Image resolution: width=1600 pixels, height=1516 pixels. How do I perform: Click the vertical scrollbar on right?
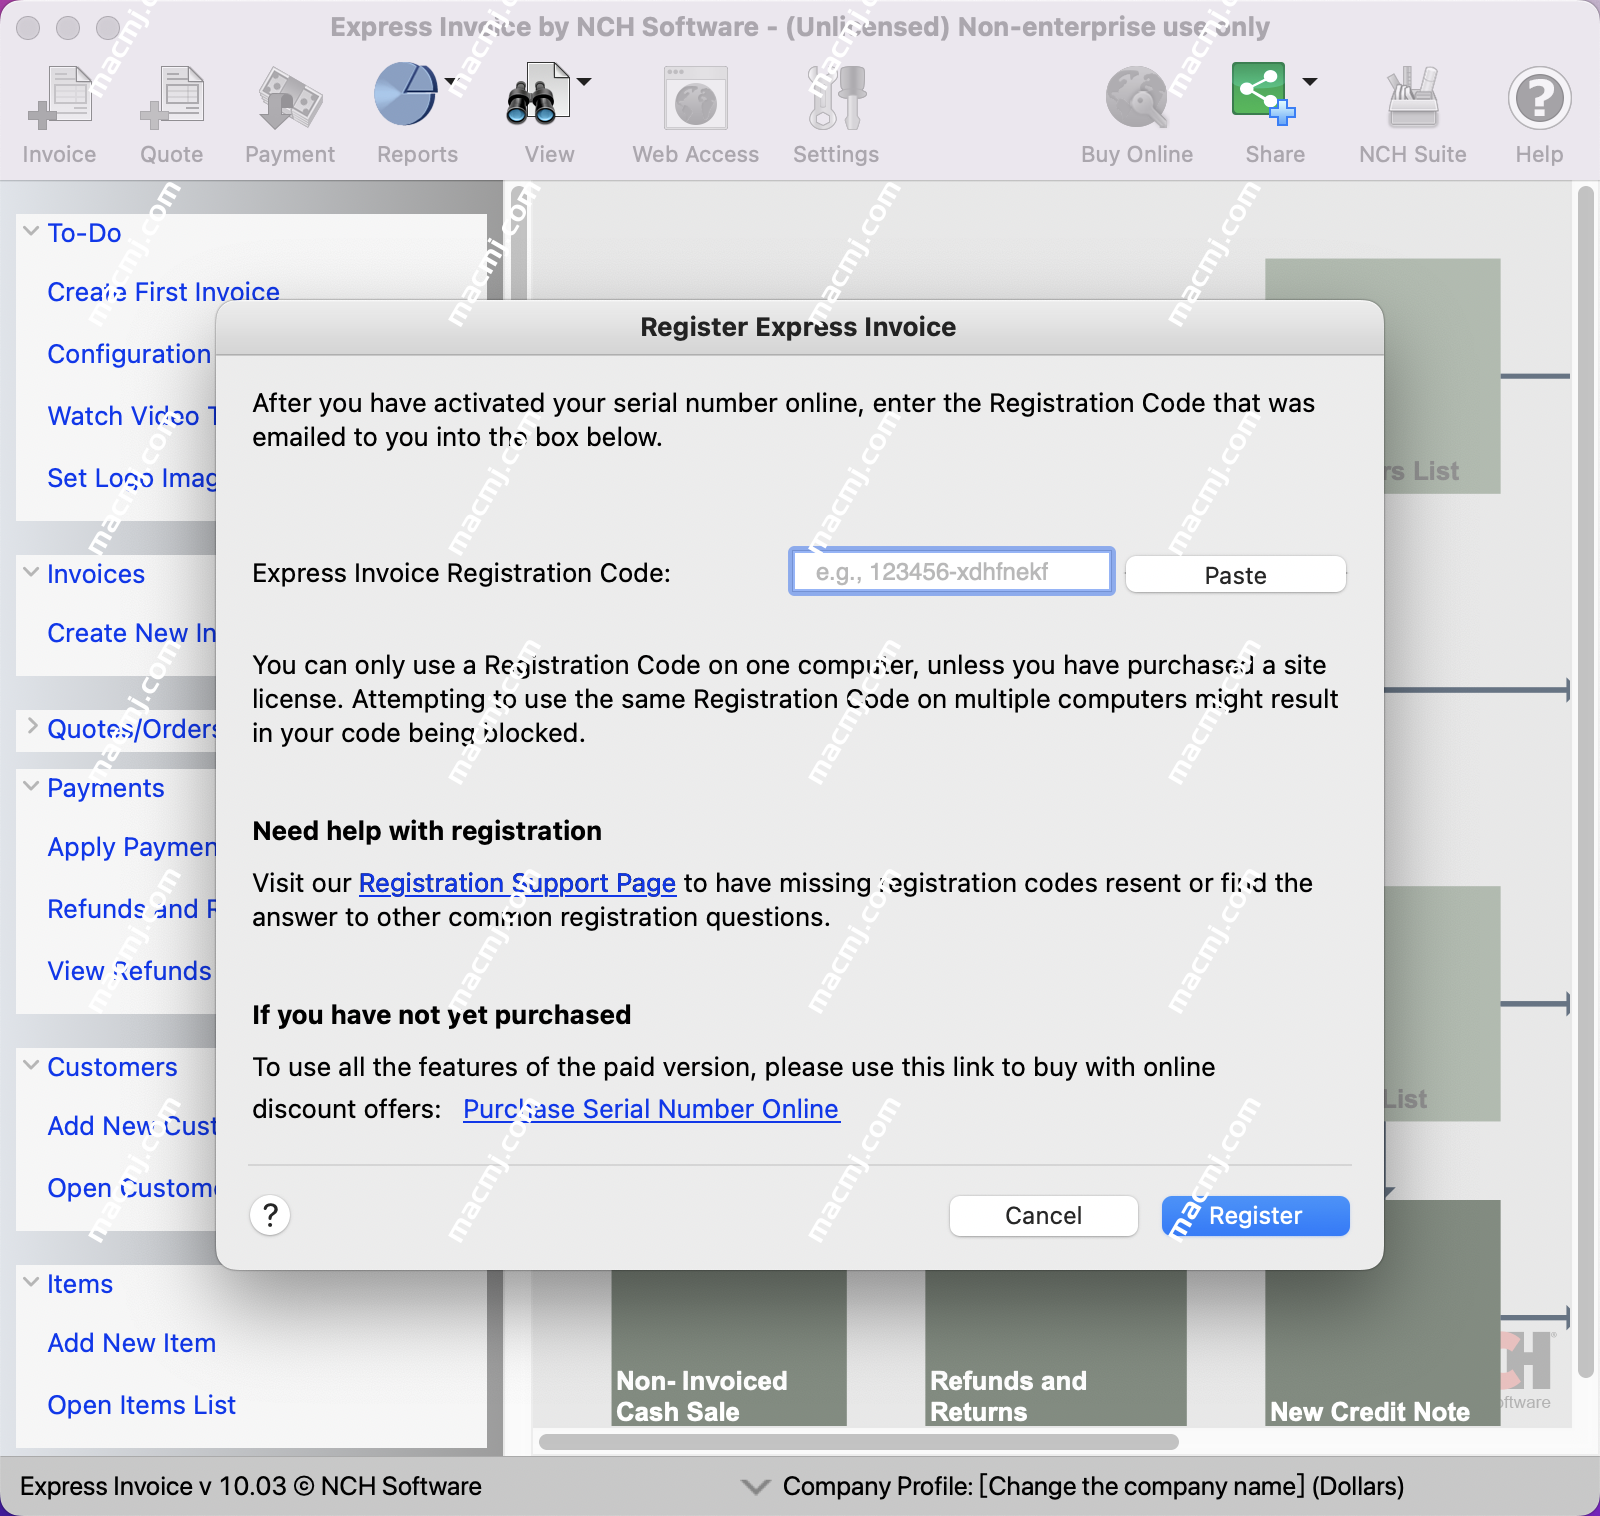coord(1585,782)
